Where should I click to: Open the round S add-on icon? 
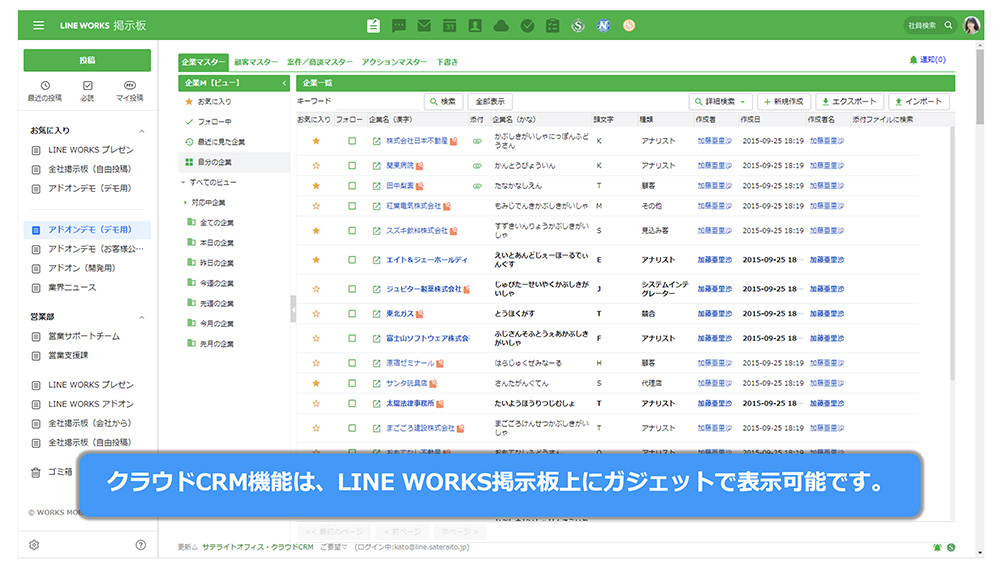(x=578, y=26)
